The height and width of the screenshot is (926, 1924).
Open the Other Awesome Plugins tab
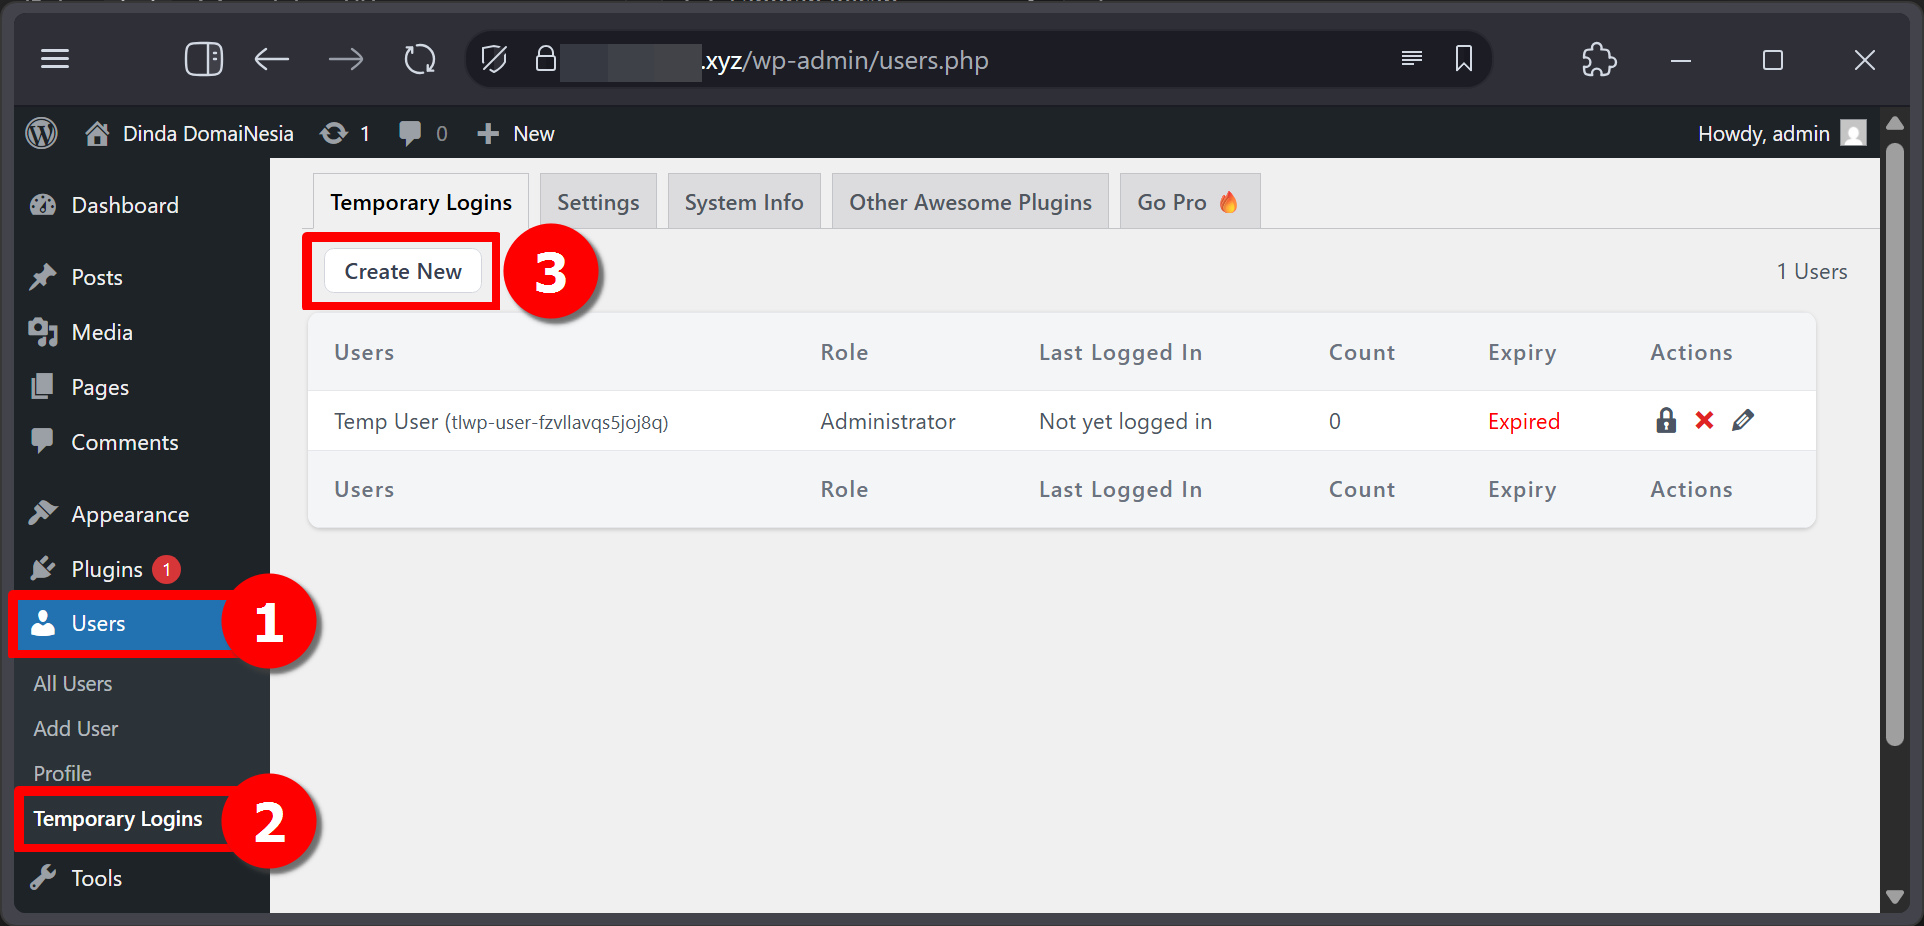point(970,202)
